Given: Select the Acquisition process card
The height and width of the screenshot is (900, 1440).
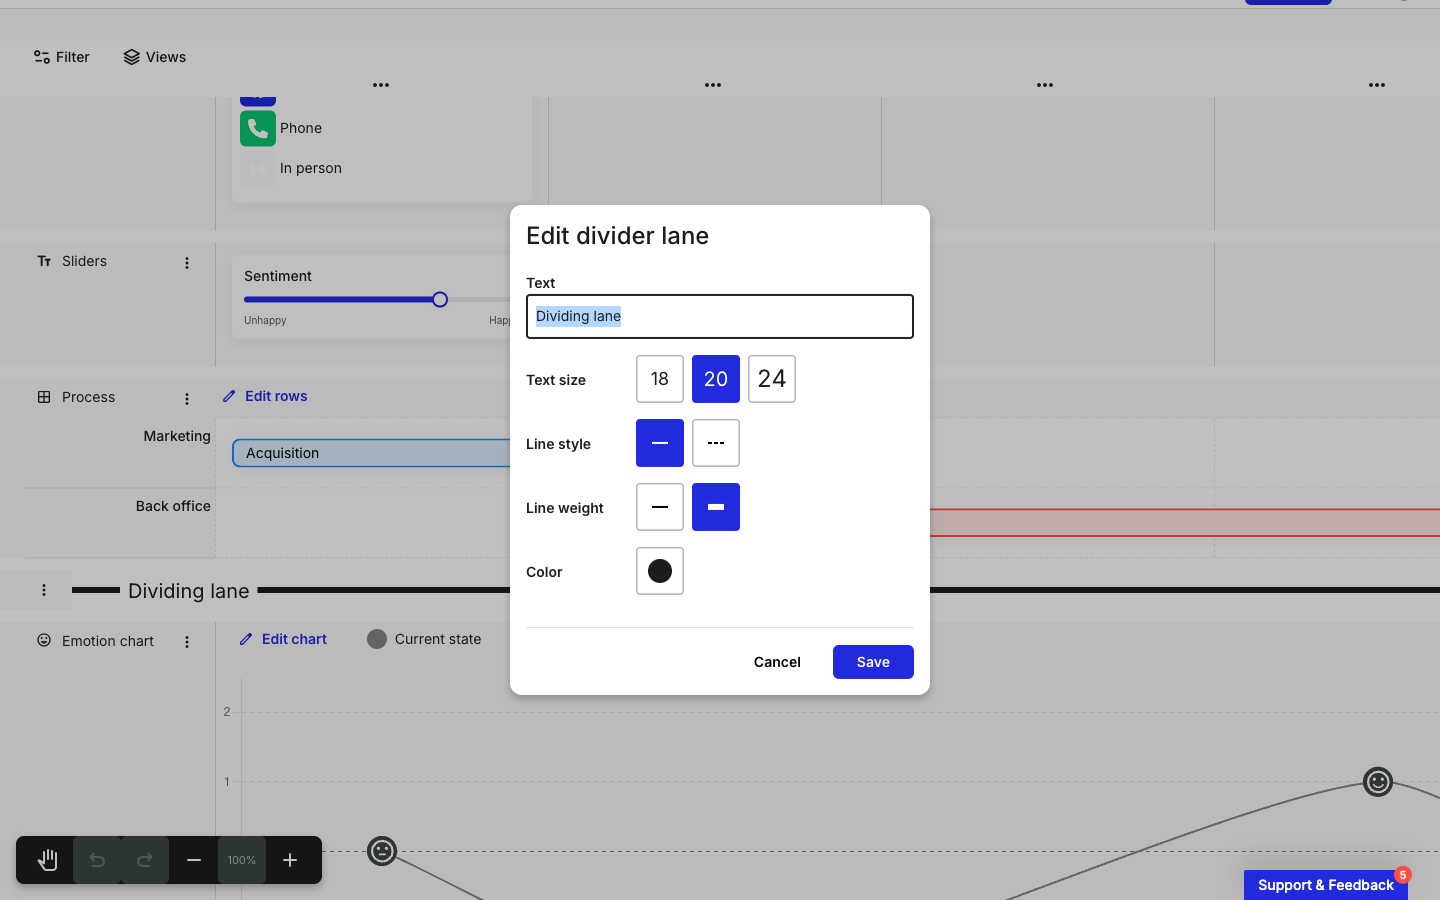Looking at the screenshot, I should pyautogui.click(x=372, y=453).
